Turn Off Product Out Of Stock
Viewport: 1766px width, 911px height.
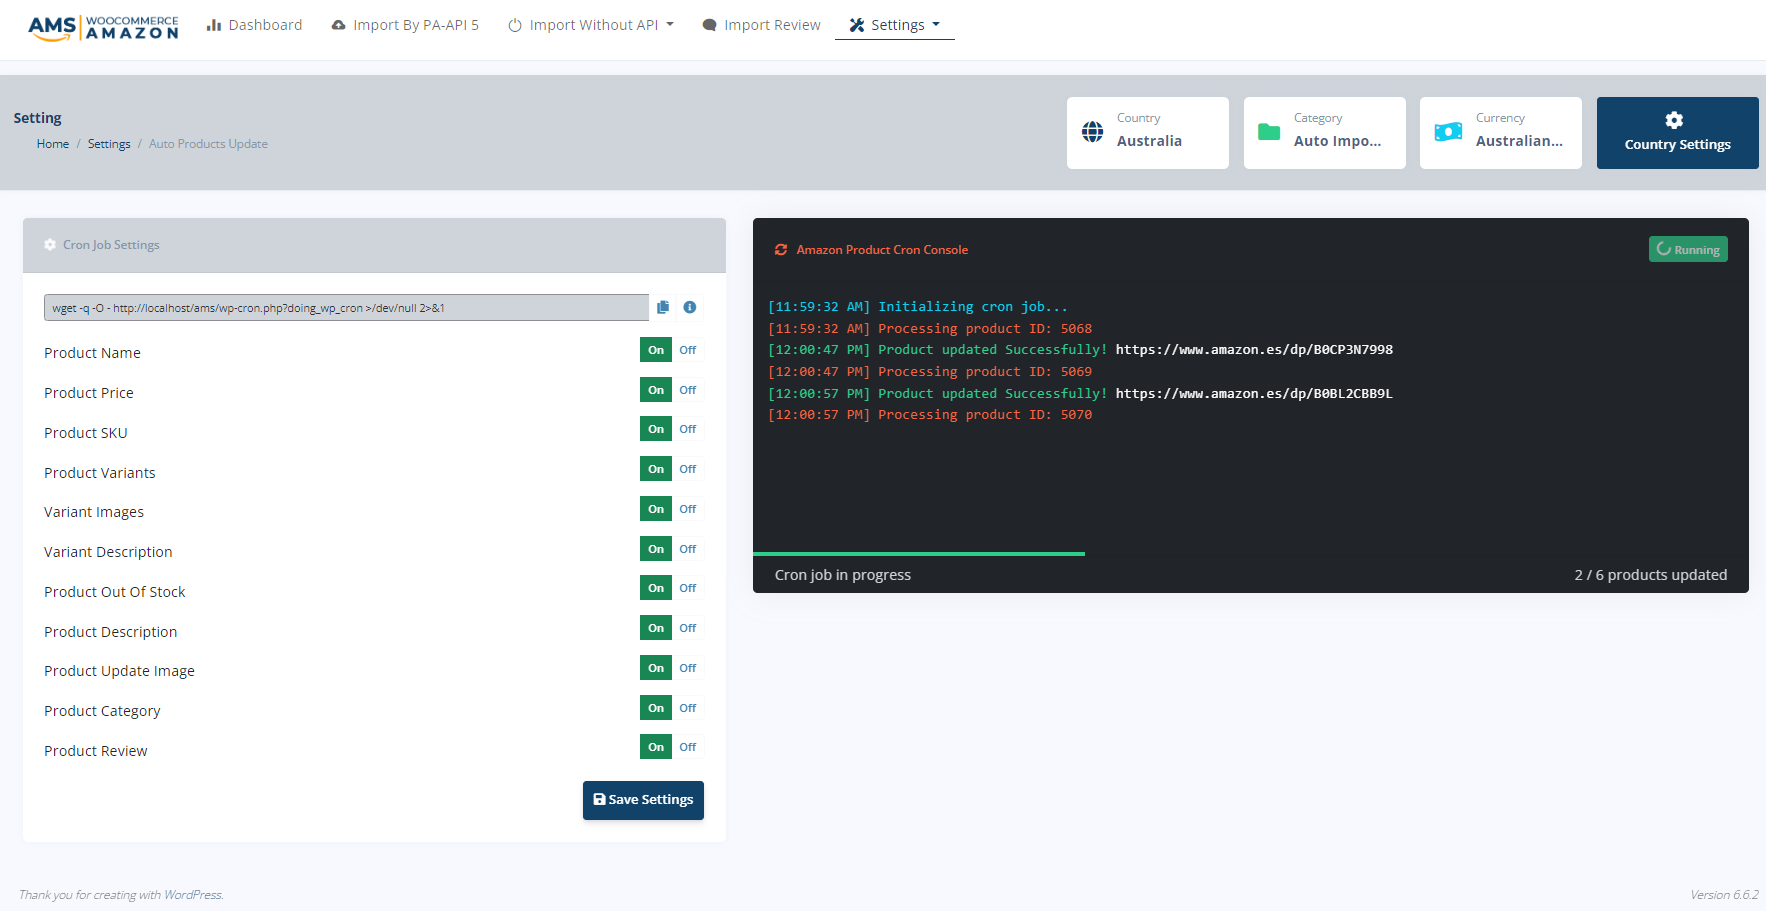pyautogui.click(x=688, y=588)
